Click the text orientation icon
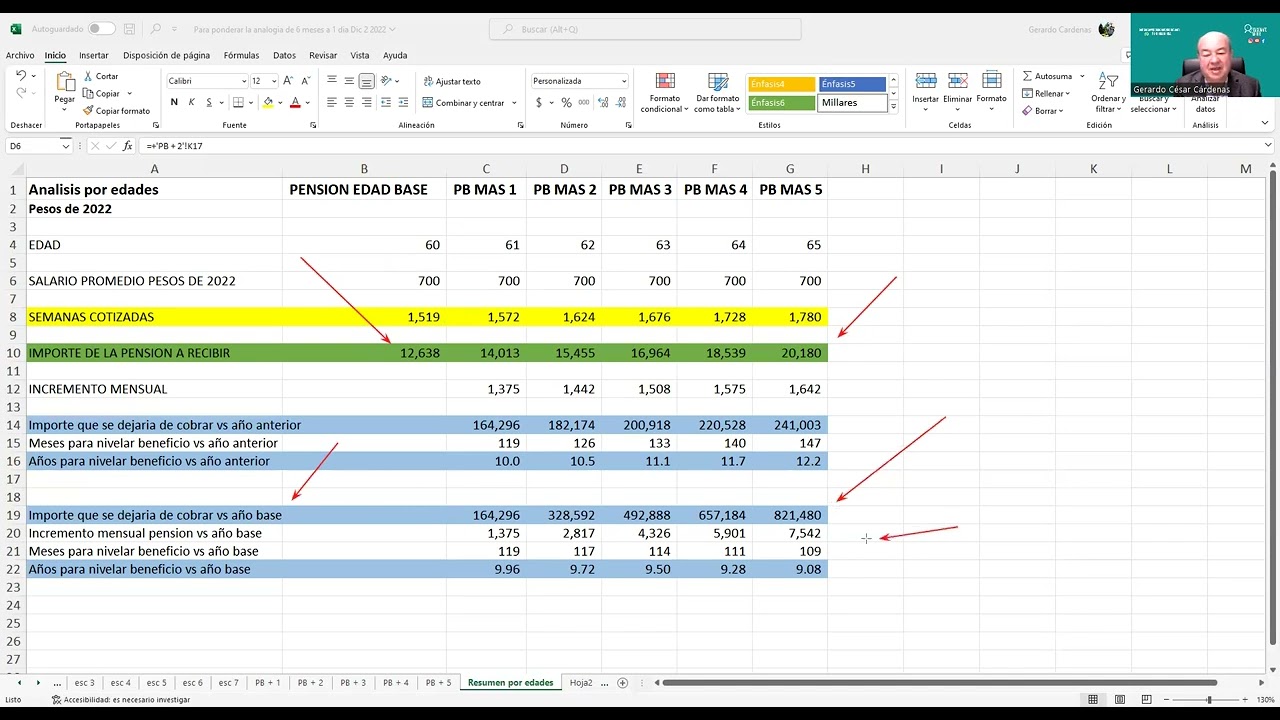Image resolution: width=1280 pixels, height=720 pixels. [386, 81]
